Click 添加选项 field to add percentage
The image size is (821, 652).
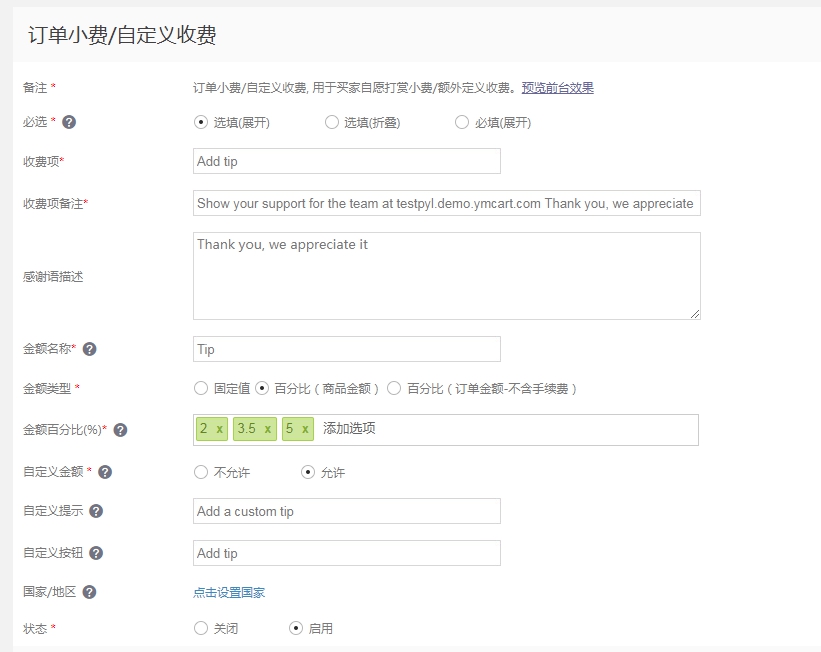coord(349,428)
